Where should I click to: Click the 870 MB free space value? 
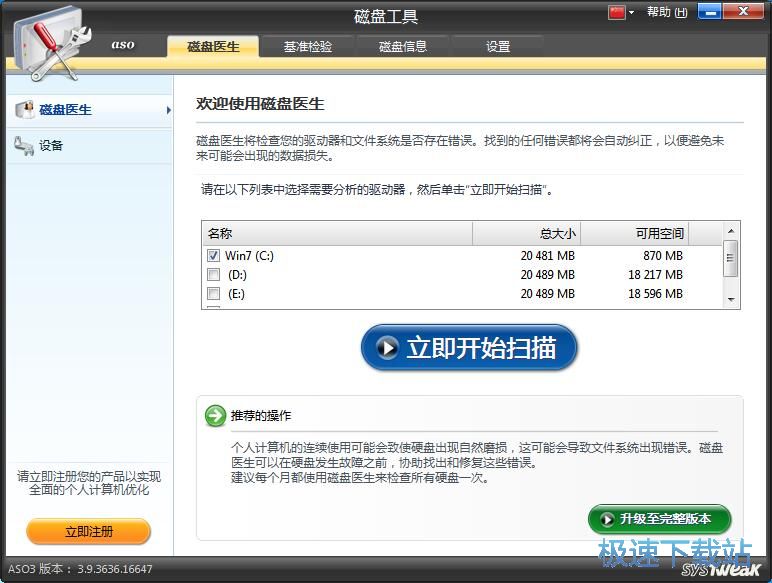point(663,256)
